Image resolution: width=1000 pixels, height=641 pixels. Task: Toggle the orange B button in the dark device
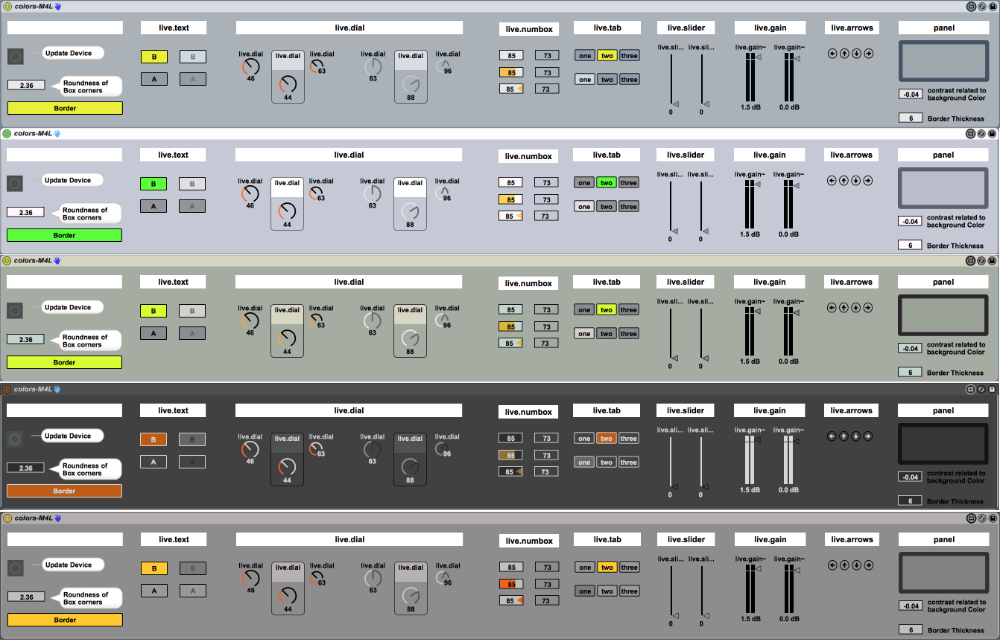coord(154,439)
